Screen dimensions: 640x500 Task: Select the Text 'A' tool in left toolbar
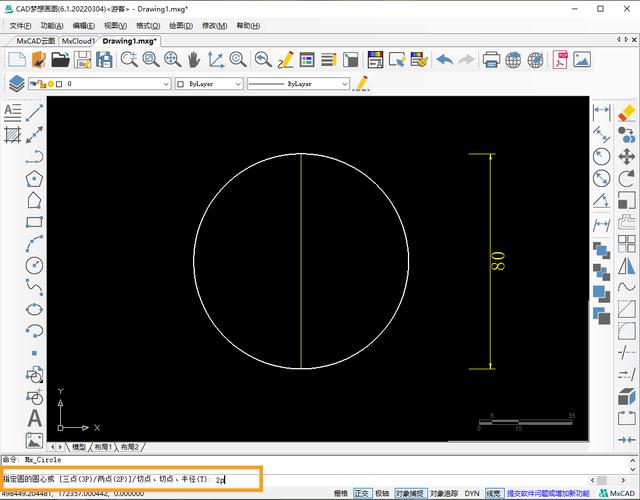[35, 418]
